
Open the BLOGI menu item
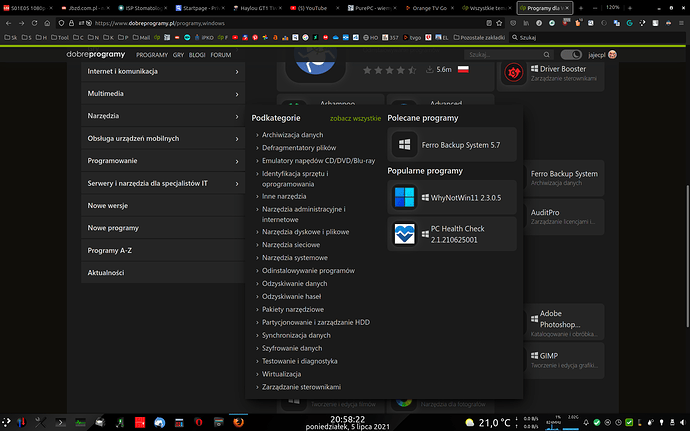[197, 55]
